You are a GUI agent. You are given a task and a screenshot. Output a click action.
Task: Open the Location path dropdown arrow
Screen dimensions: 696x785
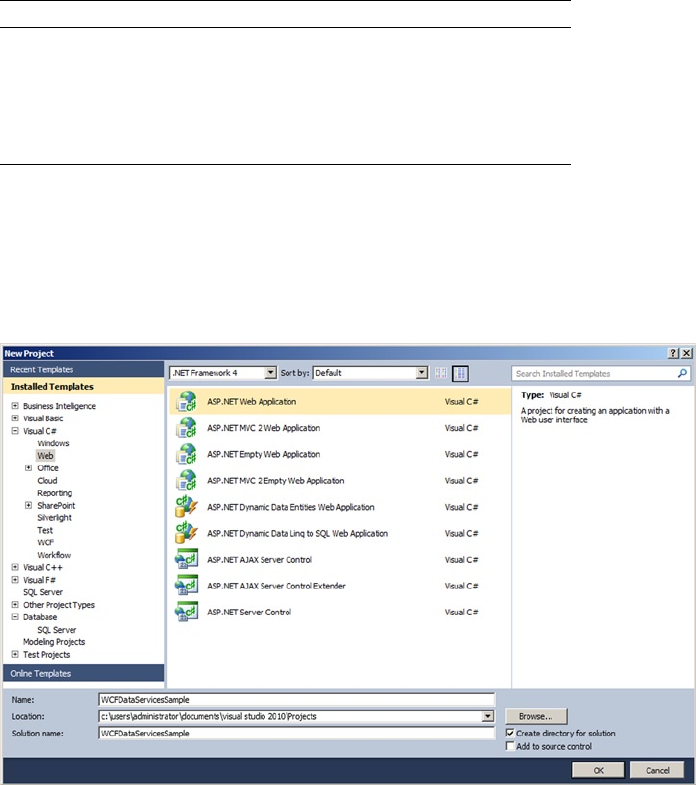488,716
